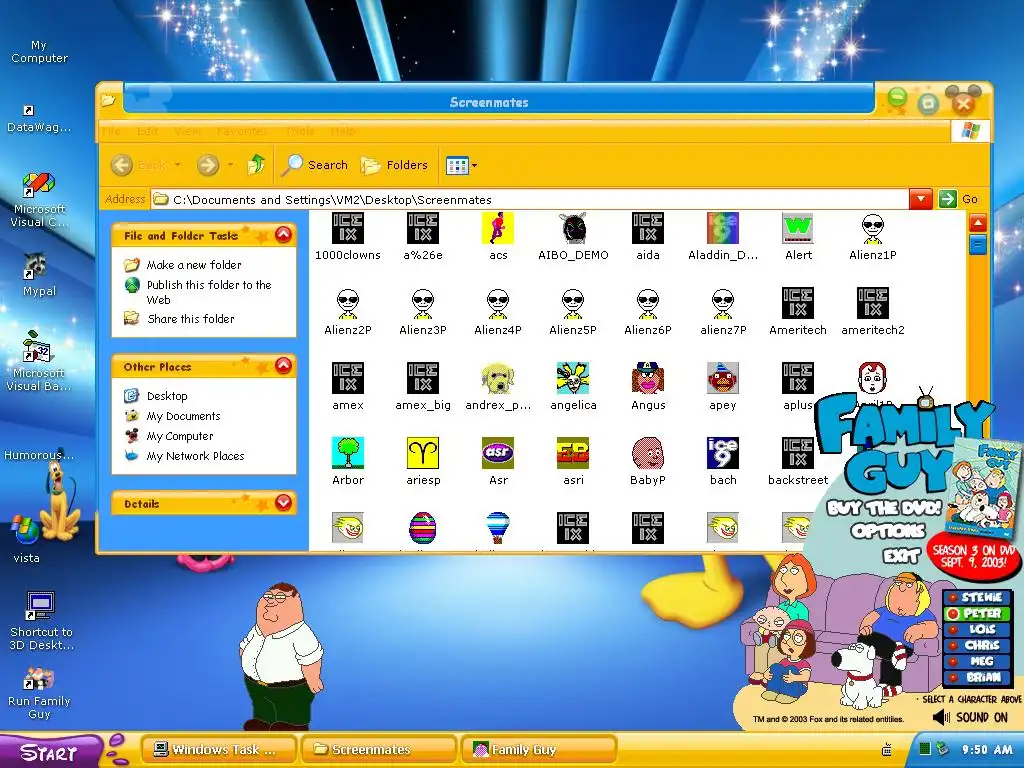Open the Help menu
The height and width of the screenshot is (768, 1024).
[342, 131]
